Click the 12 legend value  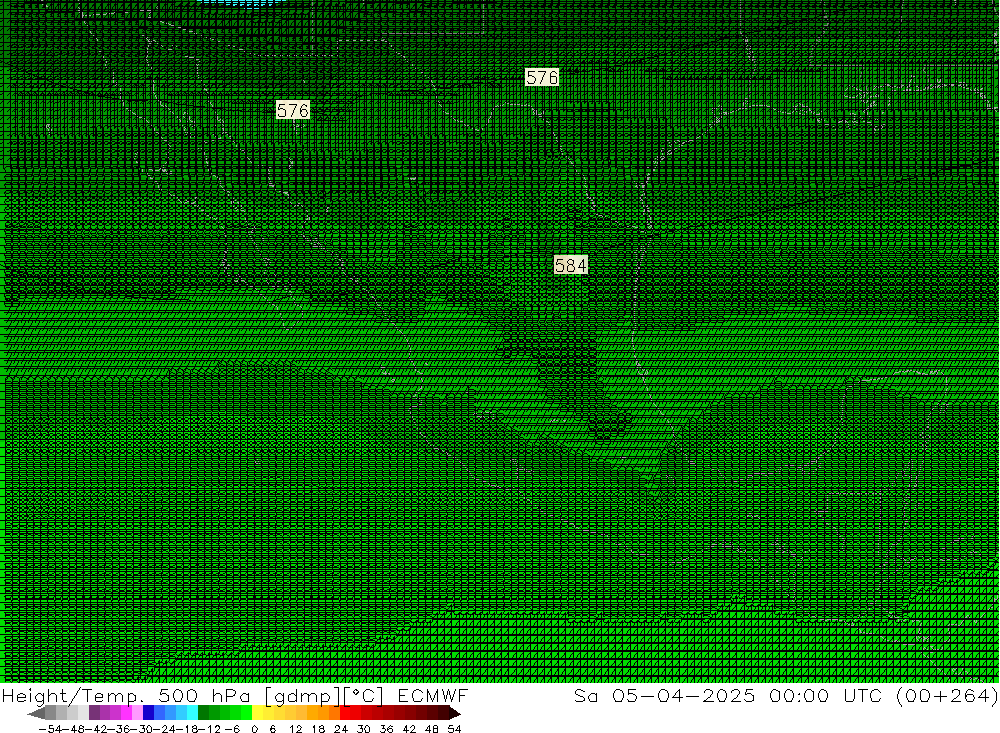(x=295, y=729)
